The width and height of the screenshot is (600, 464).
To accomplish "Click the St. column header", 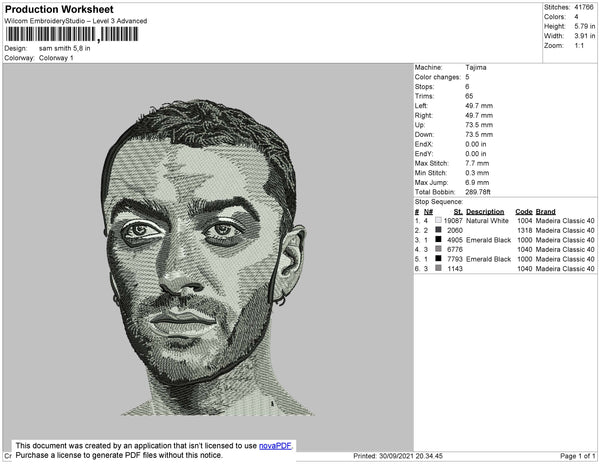I will click(458, 212).
